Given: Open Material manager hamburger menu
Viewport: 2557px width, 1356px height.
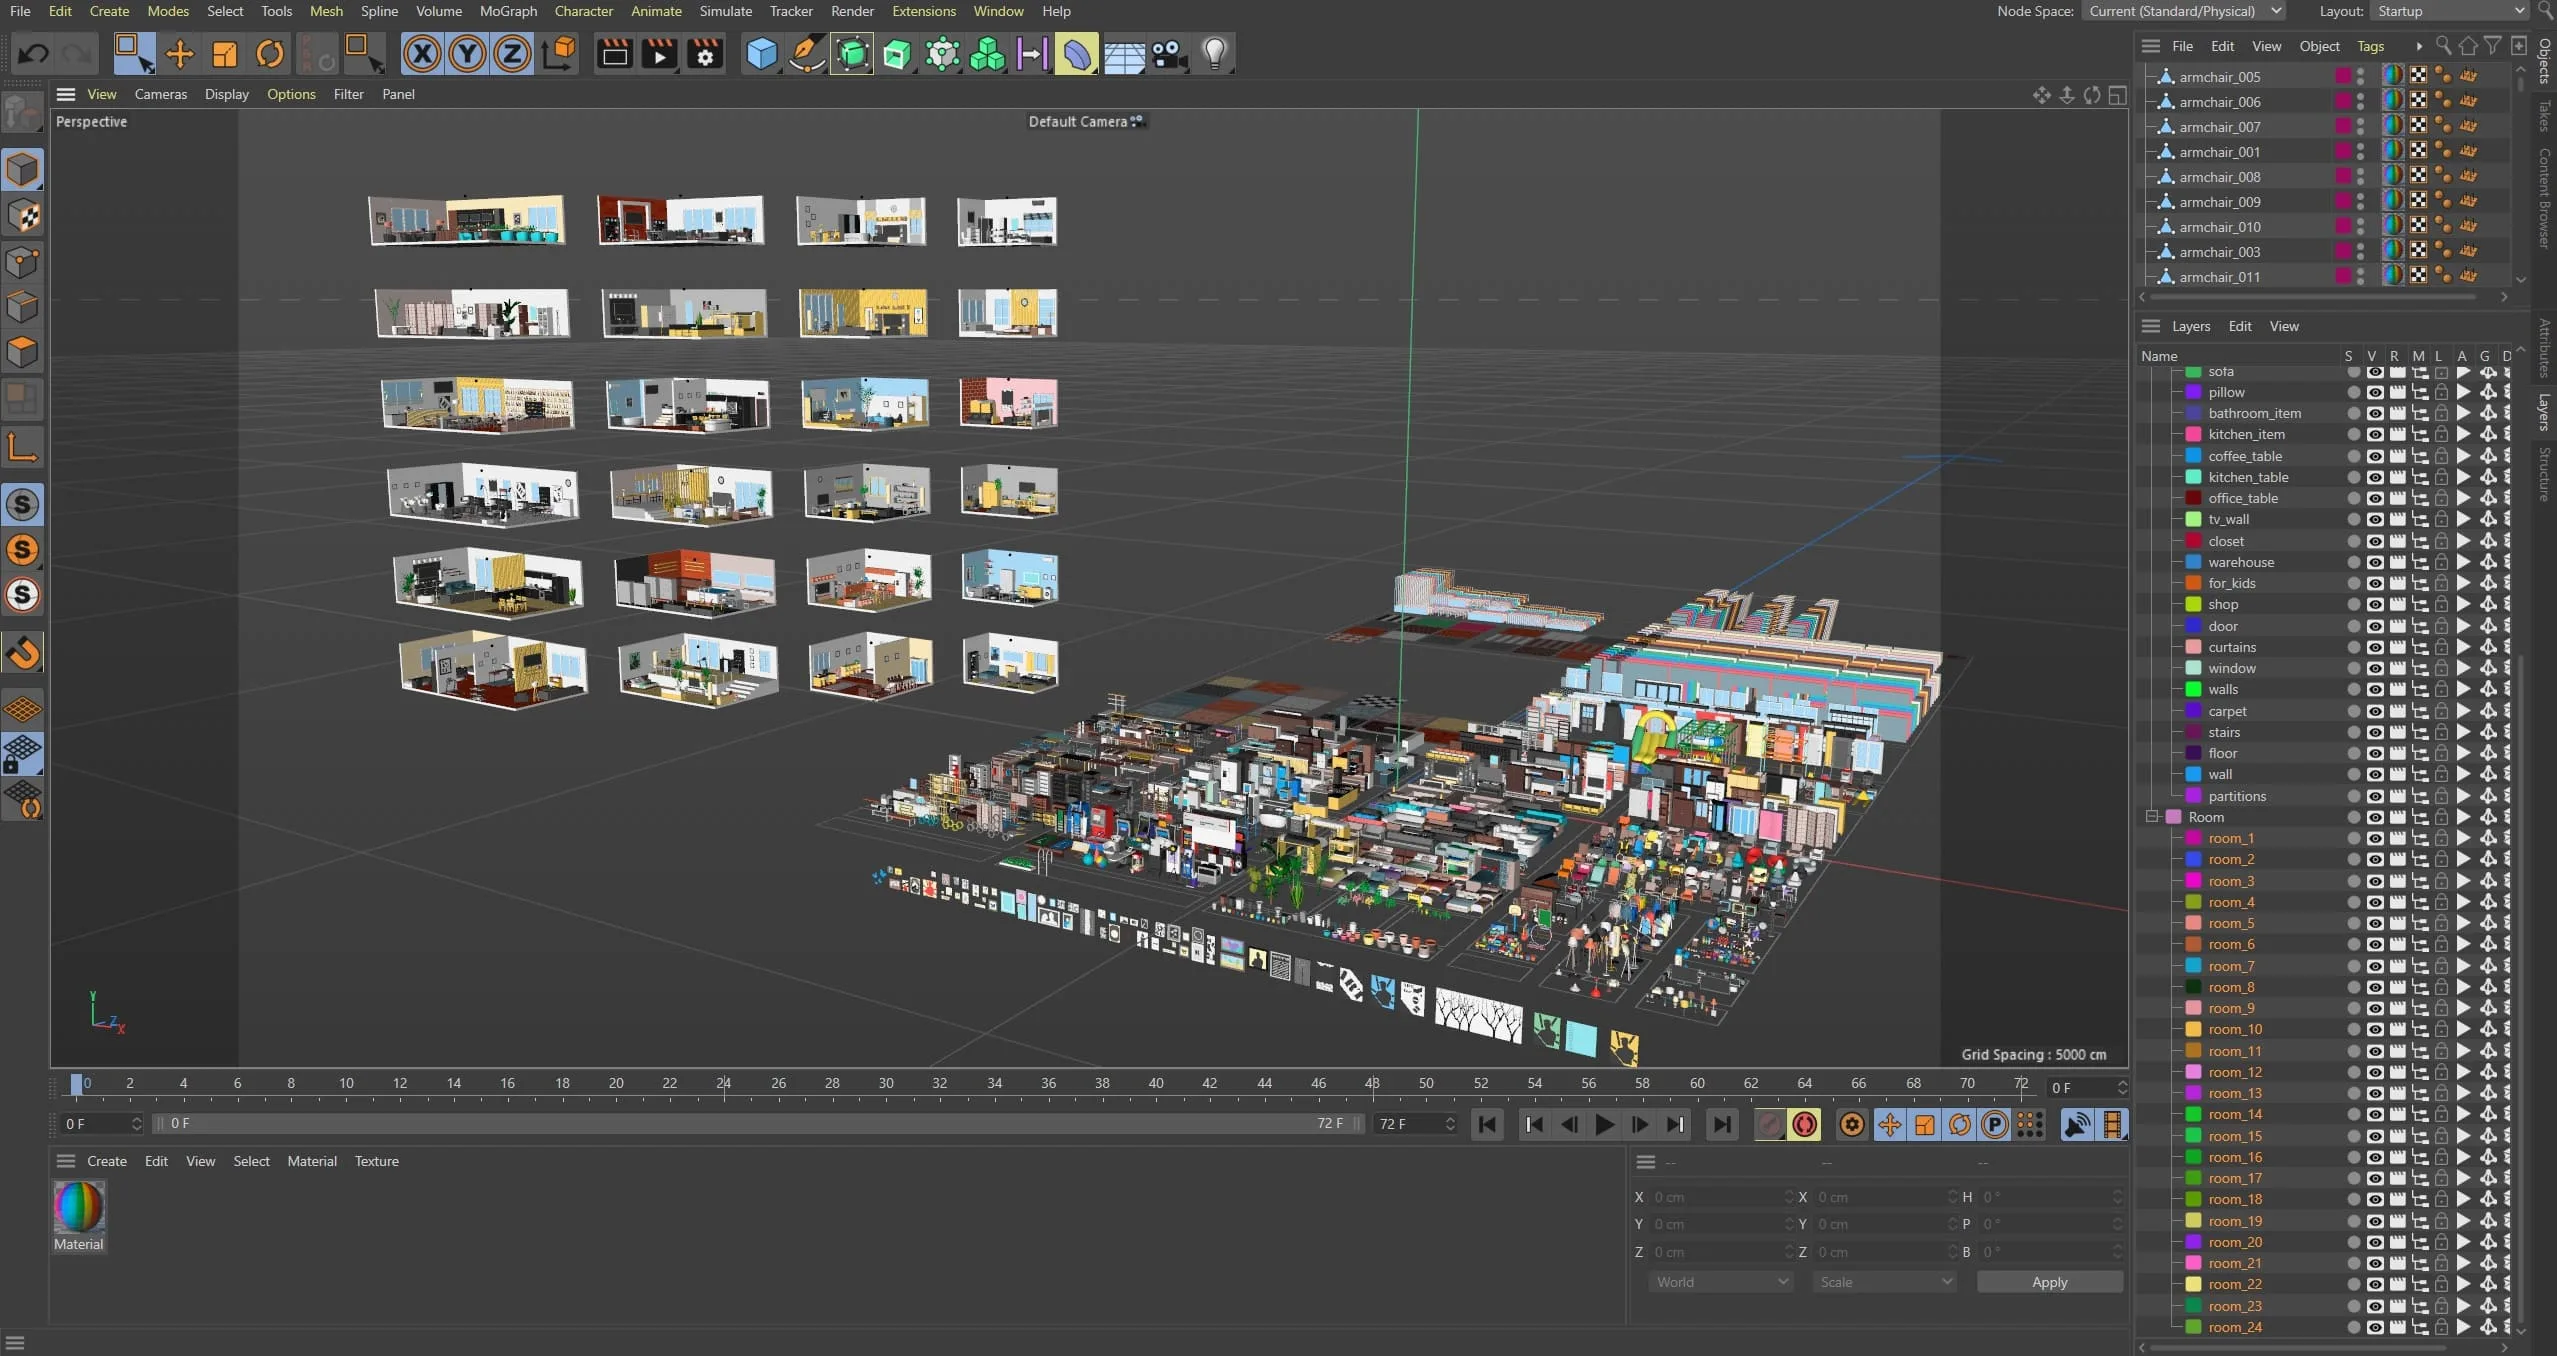Looking at the screenshot, I should pos(66,1161).
